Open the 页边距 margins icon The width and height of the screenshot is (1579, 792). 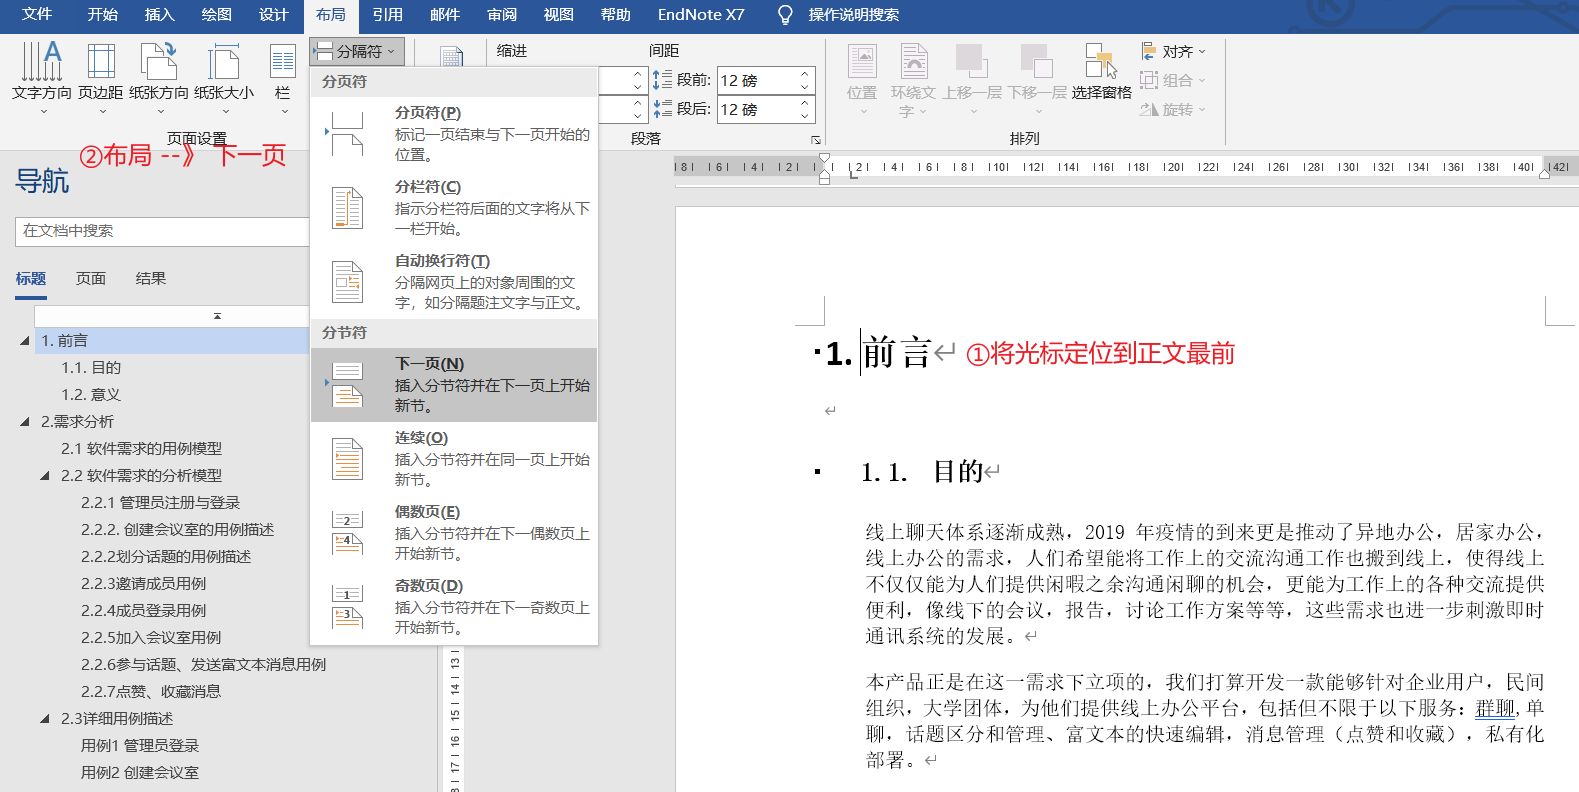pos(101,62)
